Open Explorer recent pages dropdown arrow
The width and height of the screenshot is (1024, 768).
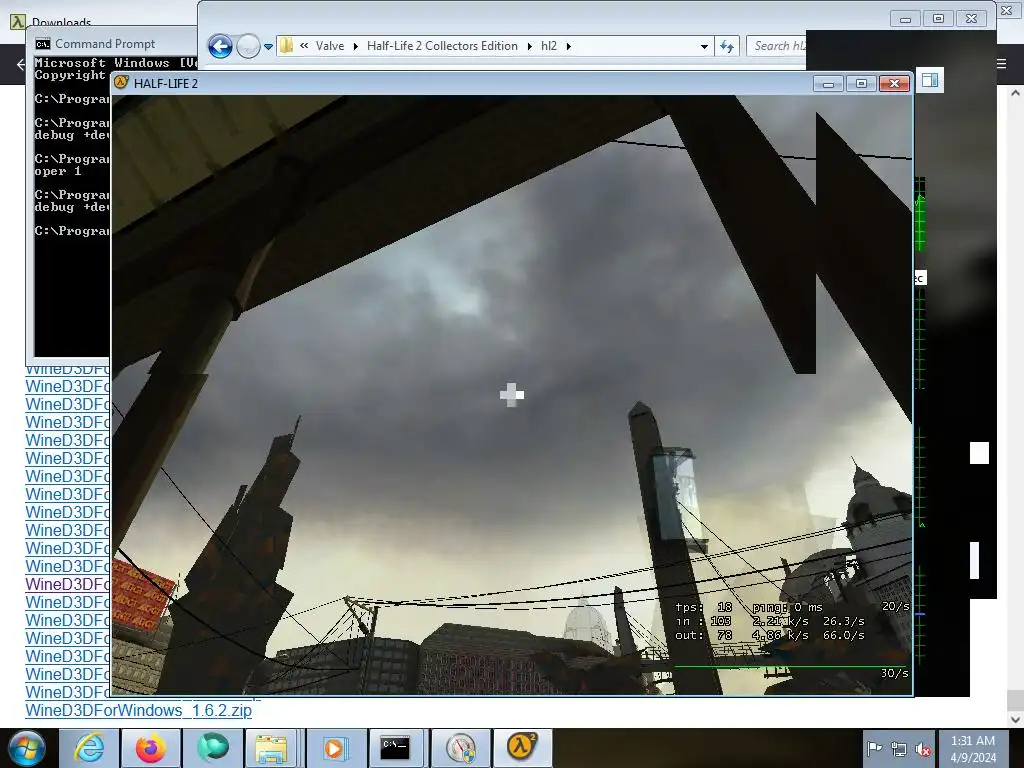coord(268,47)
